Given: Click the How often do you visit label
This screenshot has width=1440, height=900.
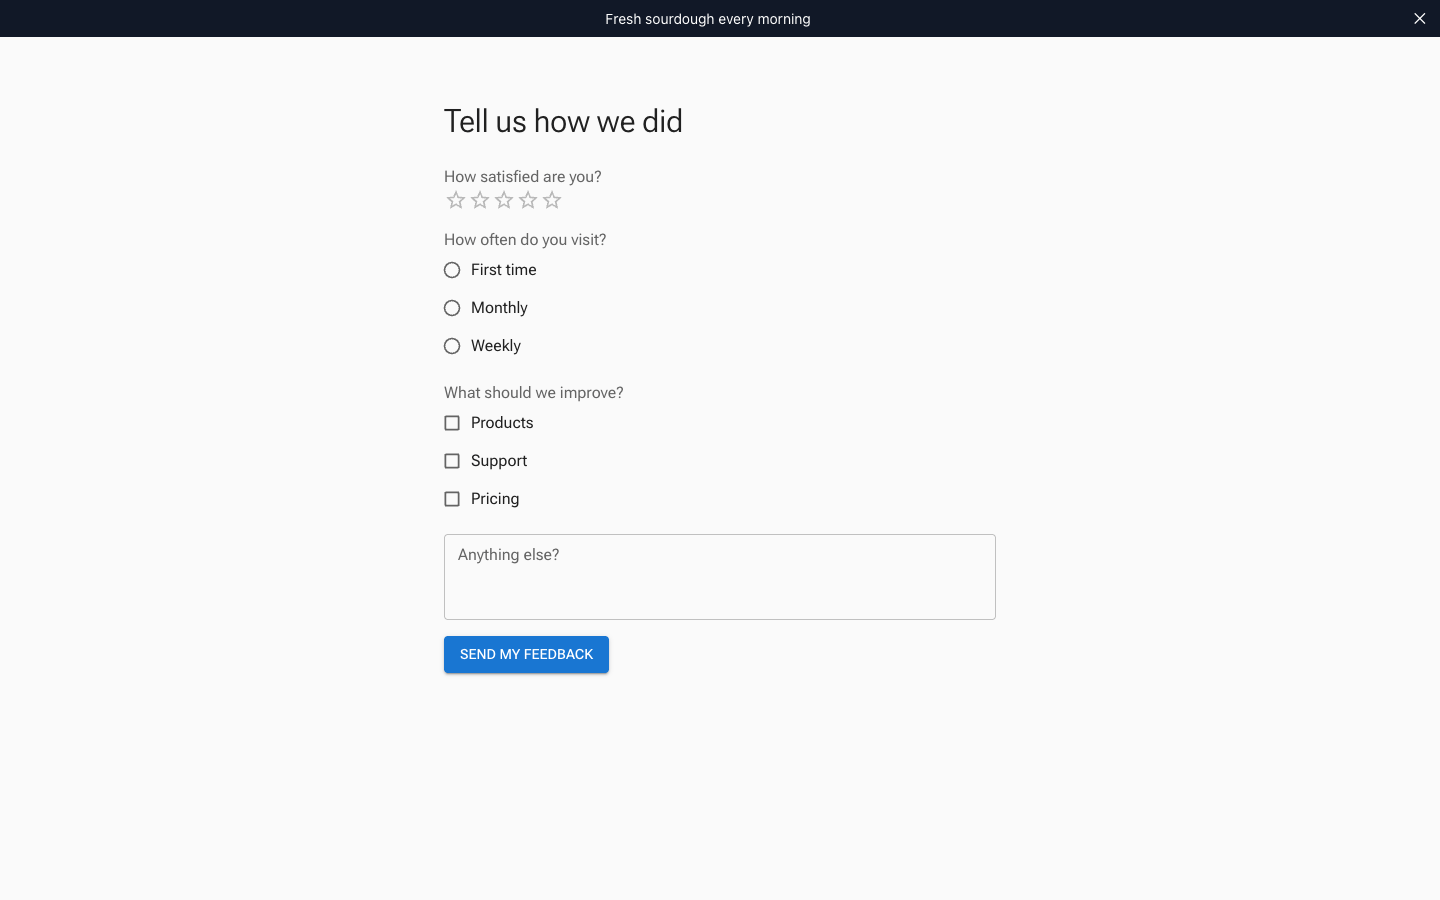Looking at the screenshot, I should tap(525, 240).
